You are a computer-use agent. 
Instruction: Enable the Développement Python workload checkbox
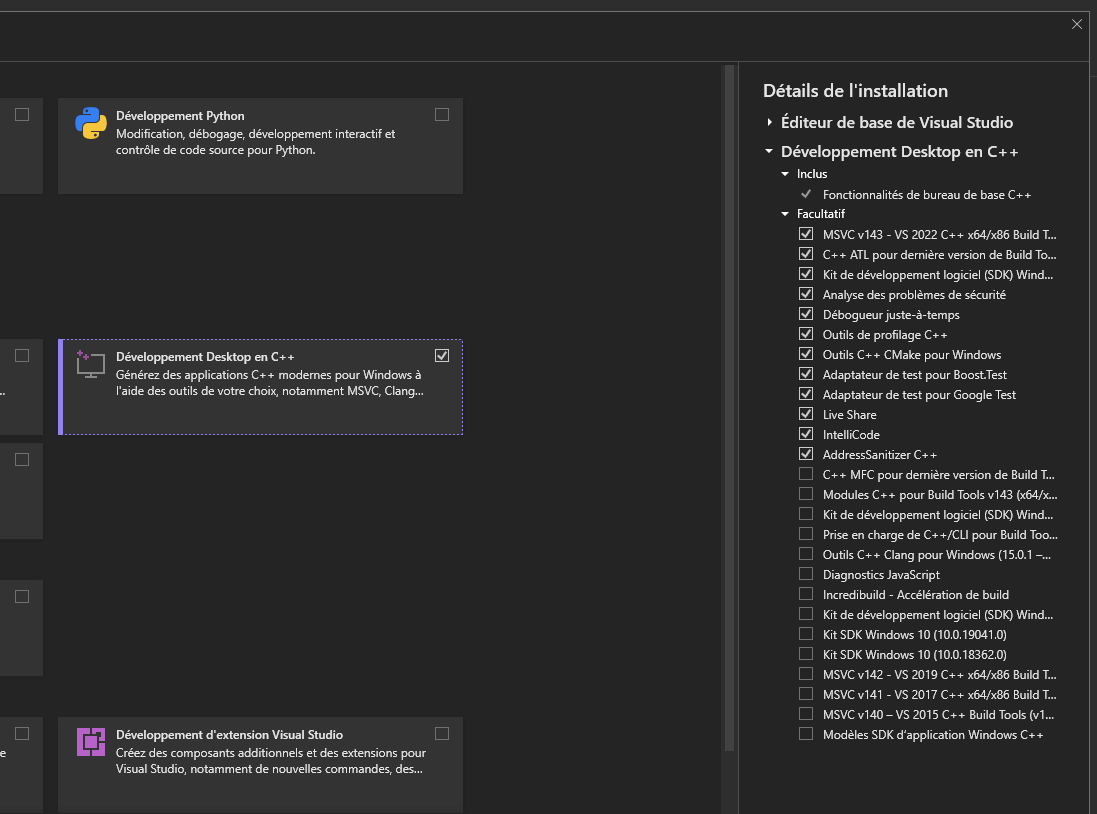[x=442, y=115]
